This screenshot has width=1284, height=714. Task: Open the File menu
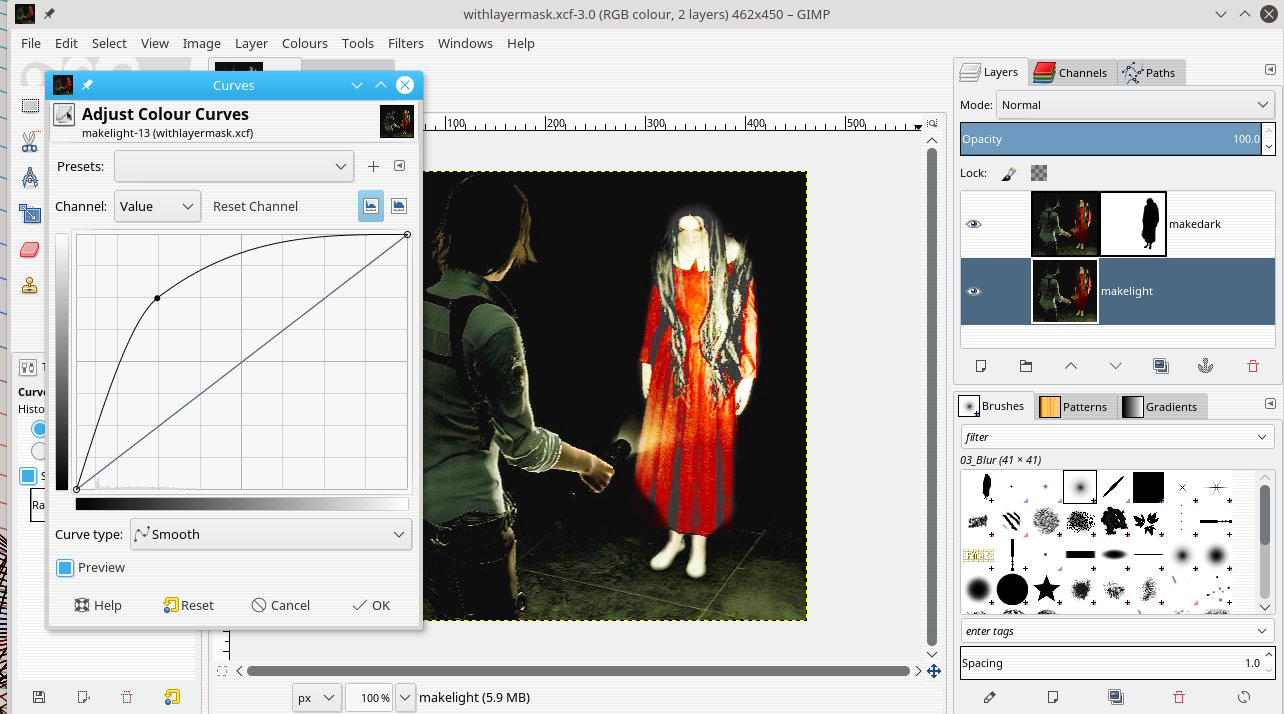point(31,43)
